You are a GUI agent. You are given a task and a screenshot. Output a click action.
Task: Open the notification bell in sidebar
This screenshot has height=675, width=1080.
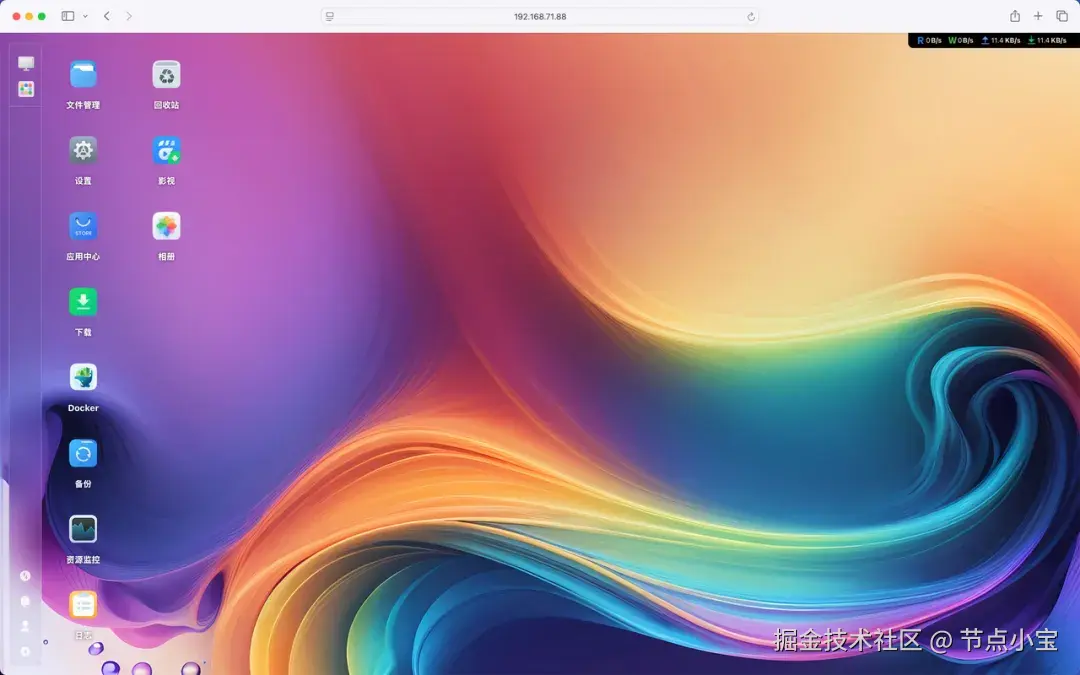25,601
